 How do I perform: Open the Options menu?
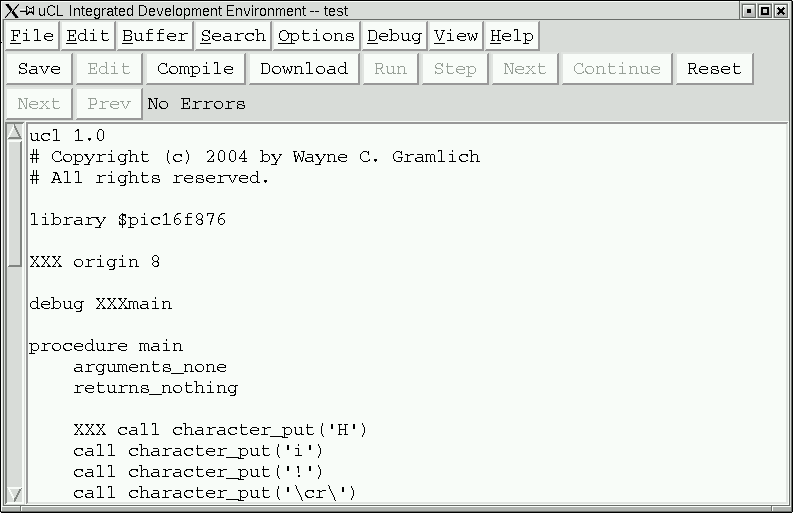(316, 36)
